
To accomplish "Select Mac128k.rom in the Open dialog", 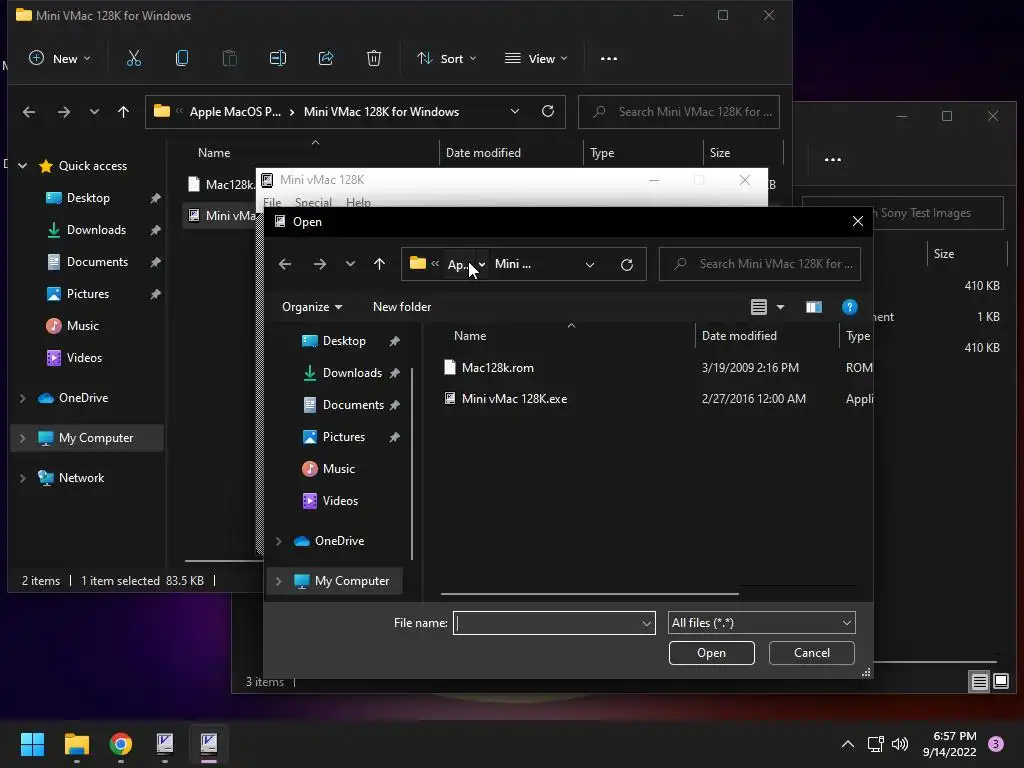I will [498, 368].
